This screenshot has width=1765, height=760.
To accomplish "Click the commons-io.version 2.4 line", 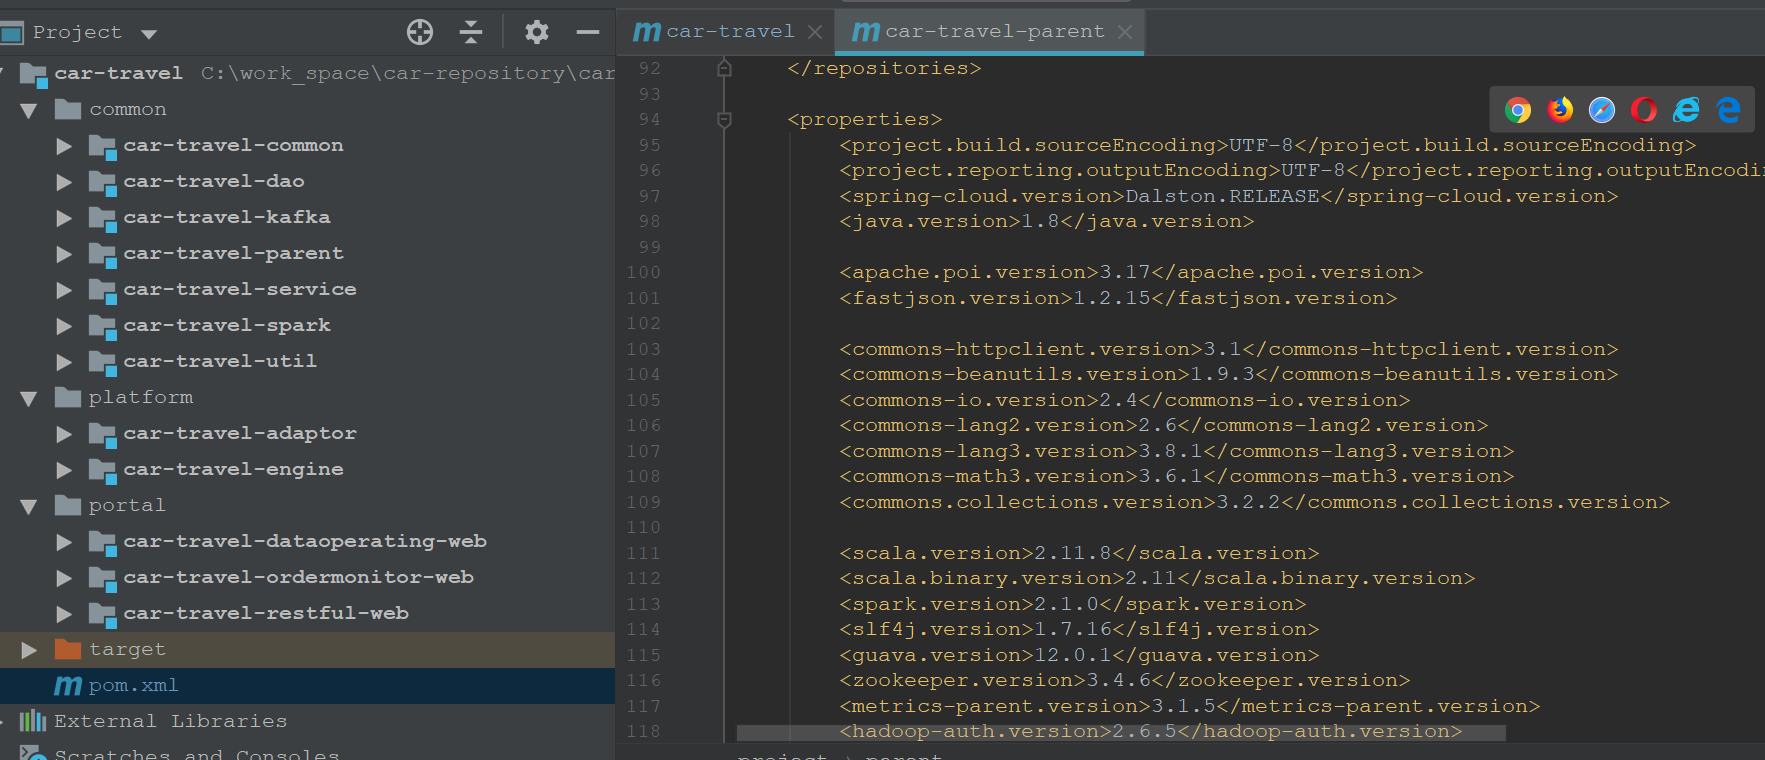I will (x=1125, y=400).
